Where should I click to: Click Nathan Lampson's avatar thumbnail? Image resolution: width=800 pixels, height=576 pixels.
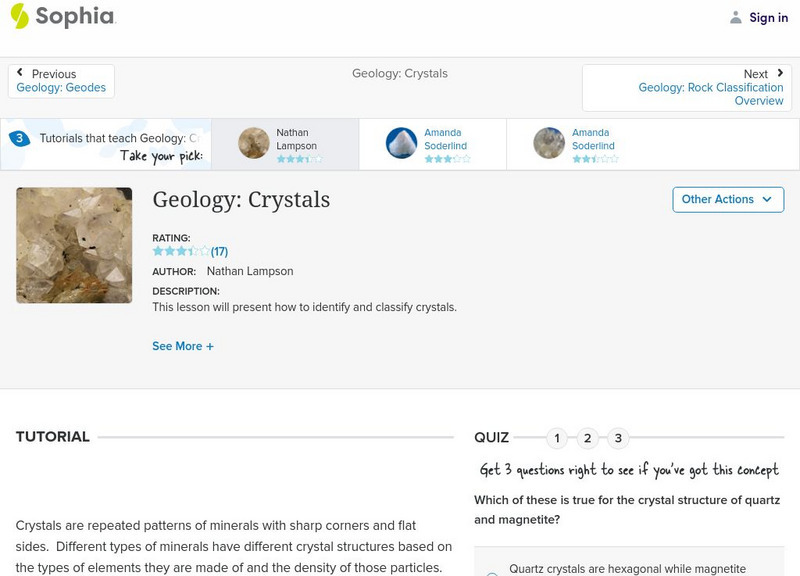(254, 143)
